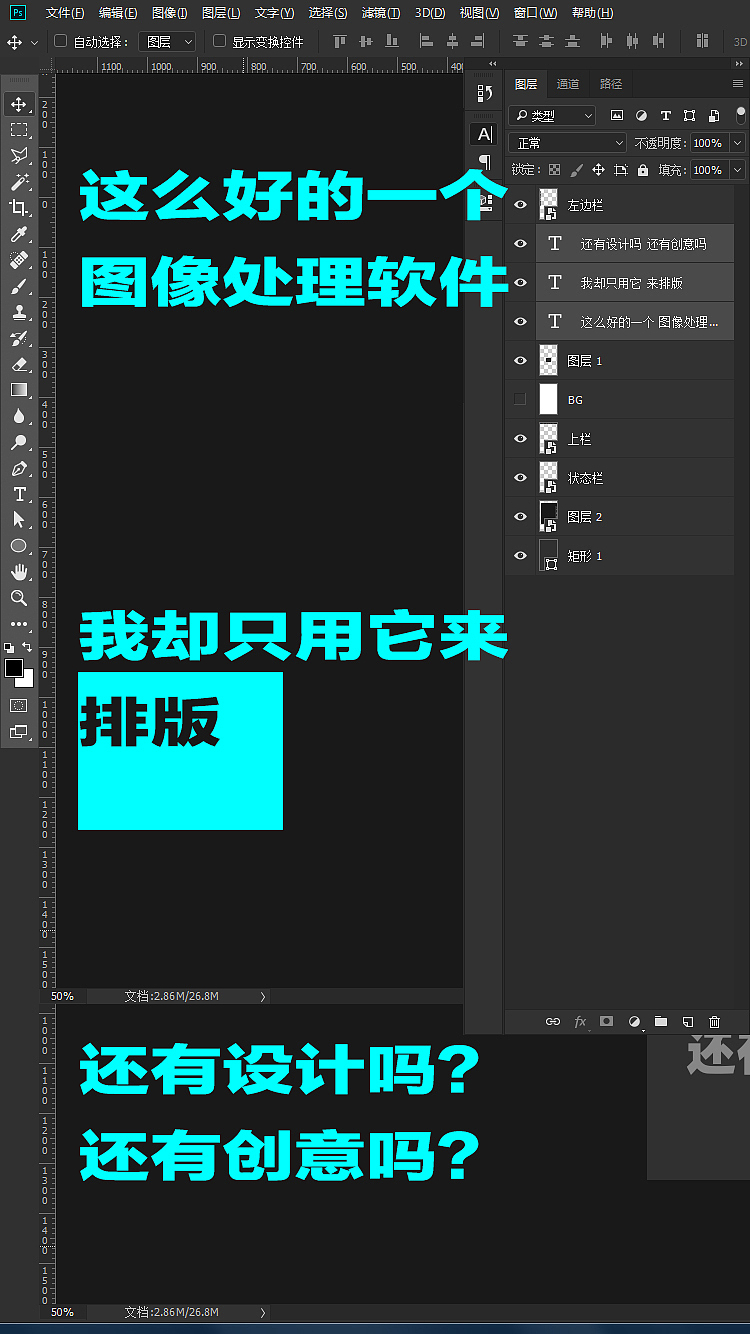Hide the 上栏 layer
Image resolution: width=750 pixels, height=1334 pixels.
[x=519, y=439]
